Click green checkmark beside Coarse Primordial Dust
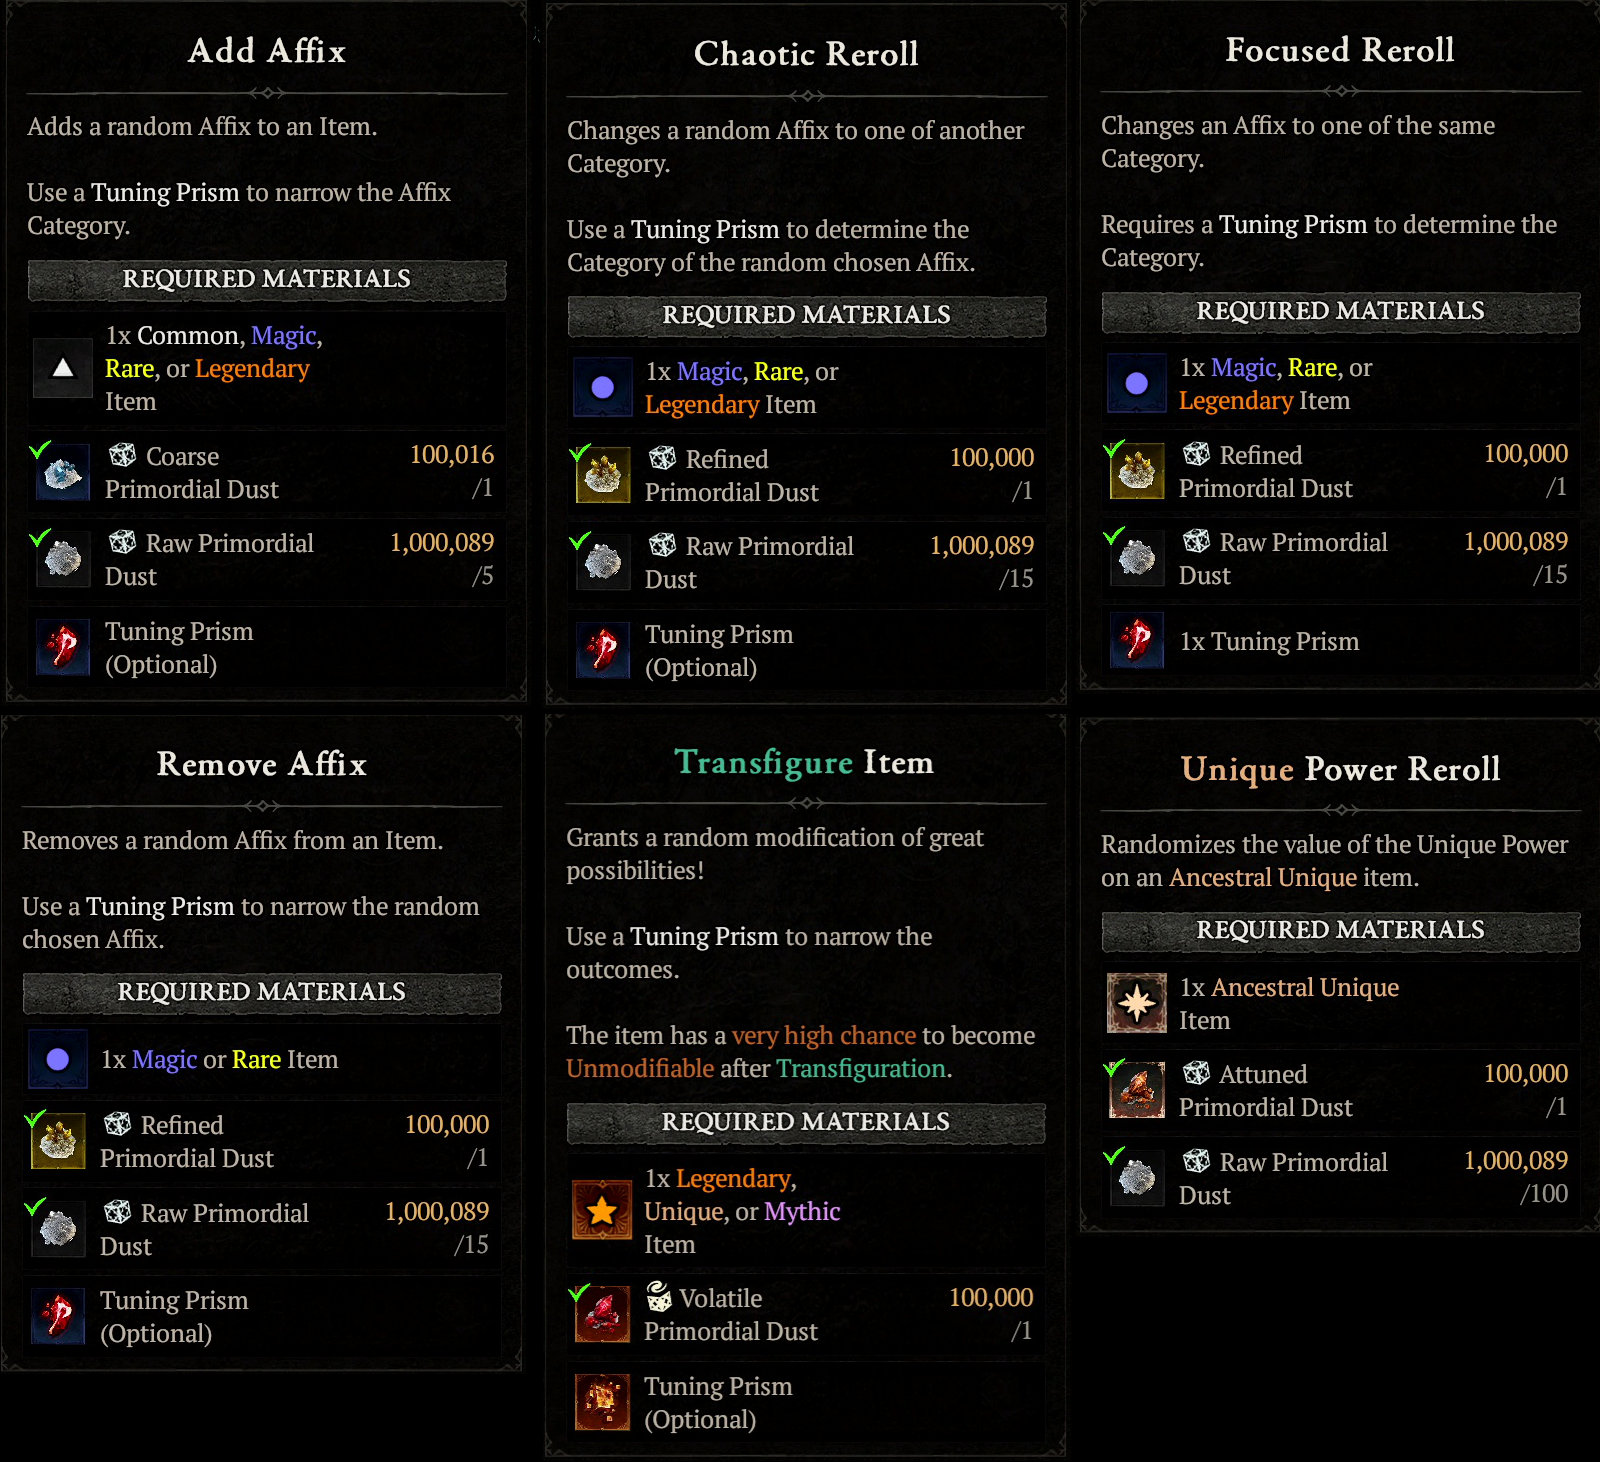The height and width of the screenshot is (1462, 1600). click(39, 450)
